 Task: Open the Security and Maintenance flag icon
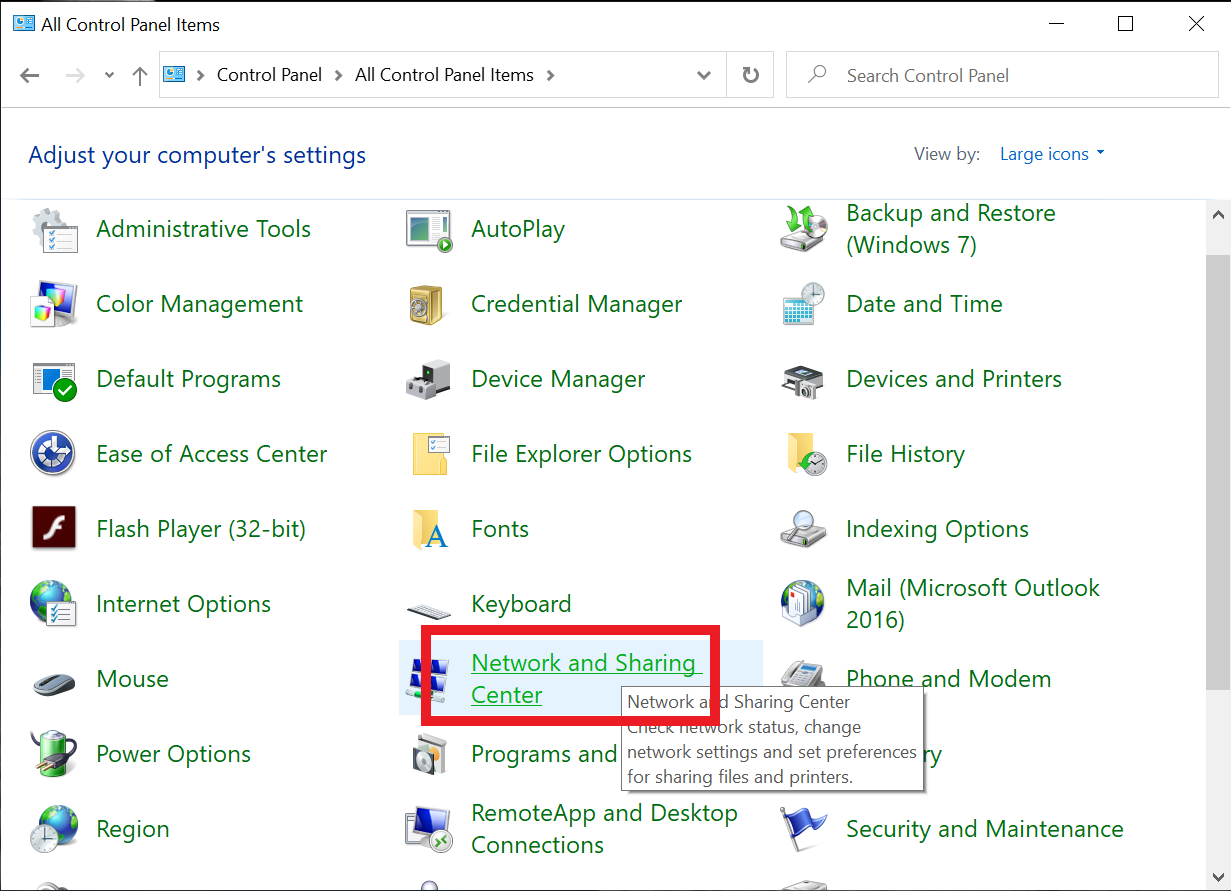click(804, 829)
